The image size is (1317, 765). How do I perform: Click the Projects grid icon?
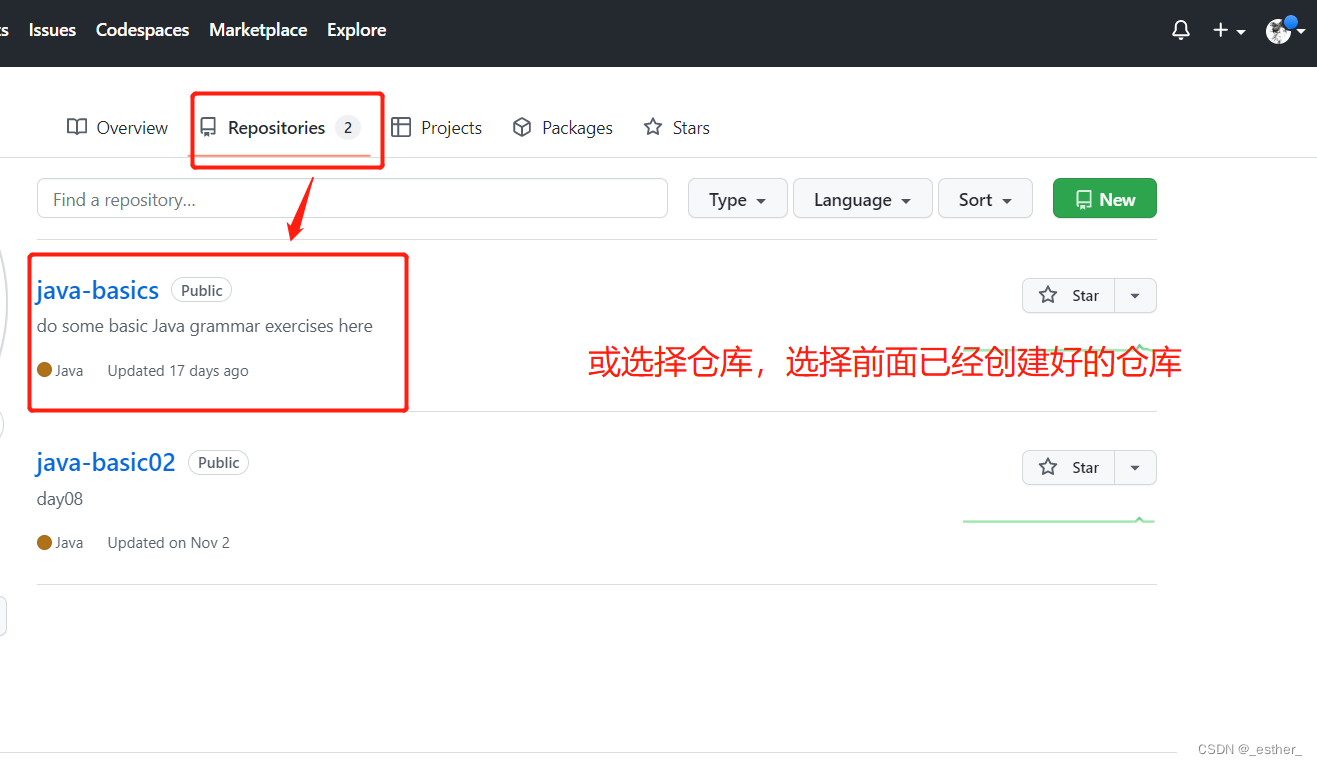point(402,126)
